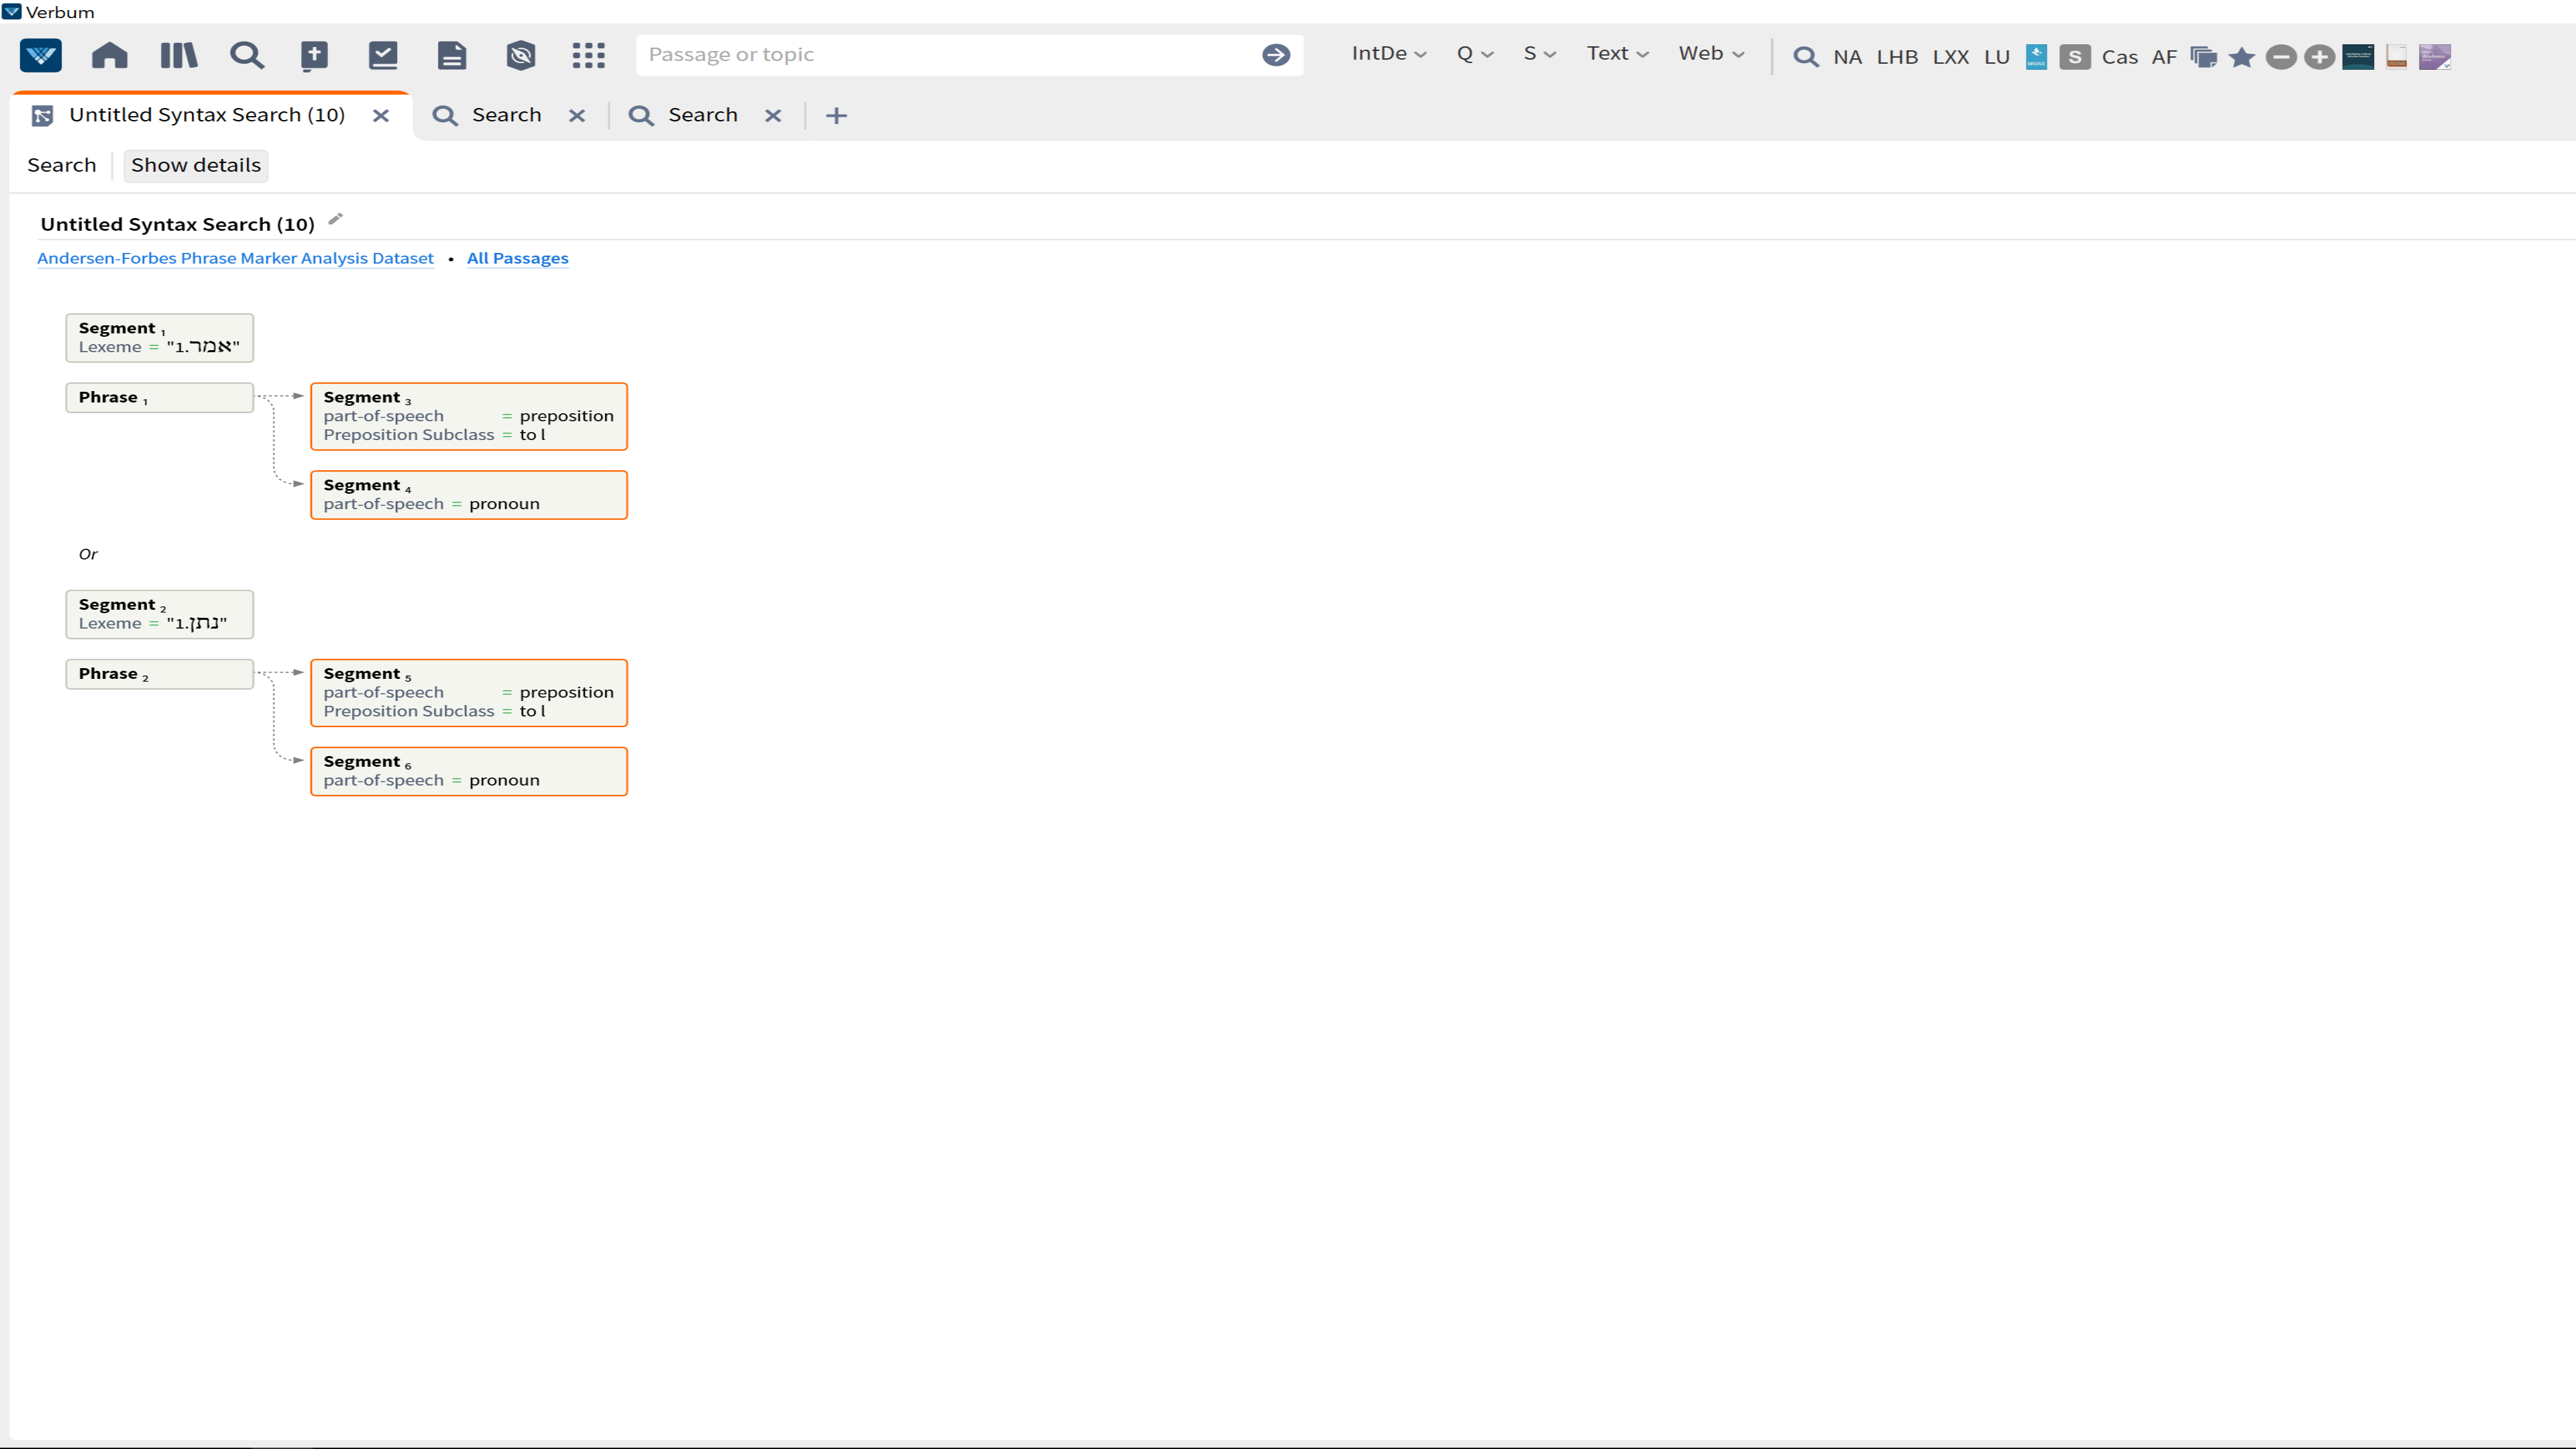Open the Home icon in toolbar
The height and width of the screenshot is (1449, 2576).
point(110,55)
